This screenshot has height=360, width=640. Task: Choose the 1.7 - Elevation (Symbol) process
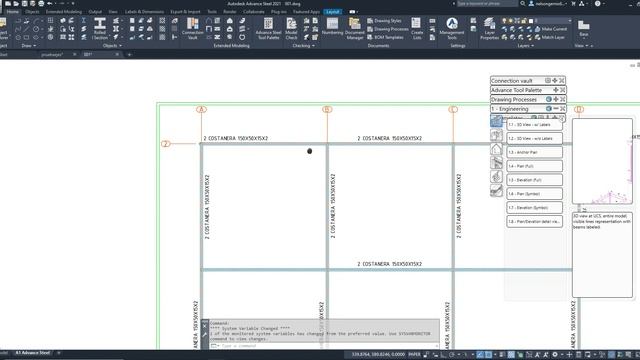534,208
